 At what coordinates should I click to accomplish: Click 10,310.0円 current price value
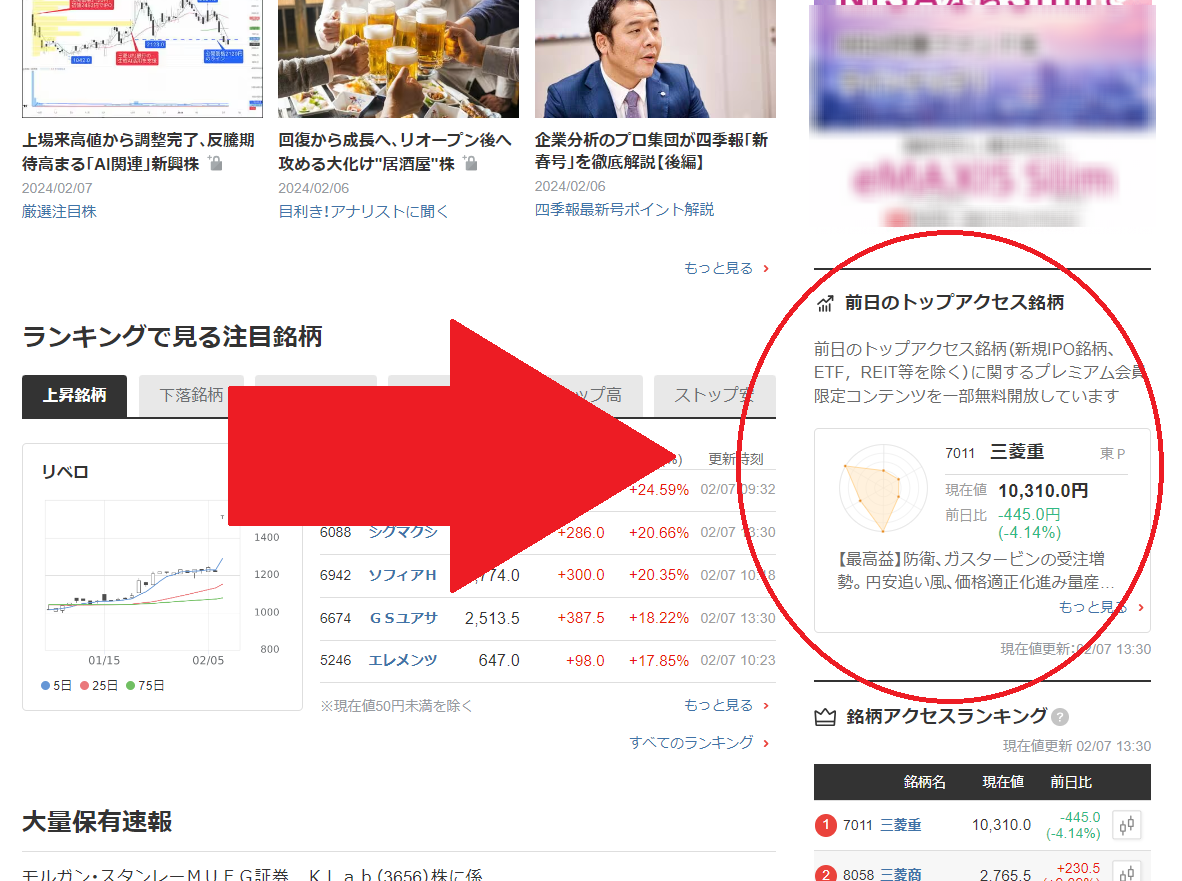(1043, 491)
